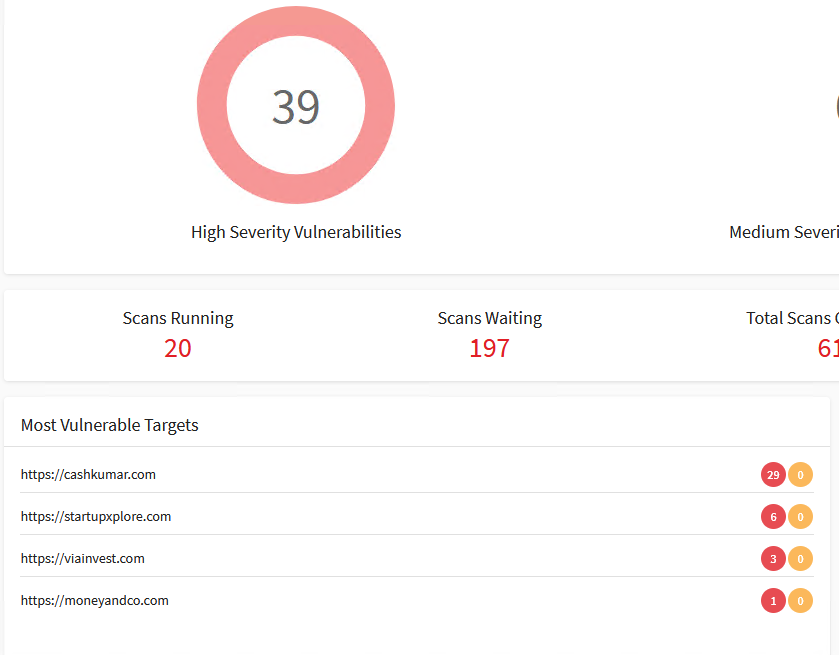Click the orange 0 badge for viainvest.com

click(x=800, y=559)
